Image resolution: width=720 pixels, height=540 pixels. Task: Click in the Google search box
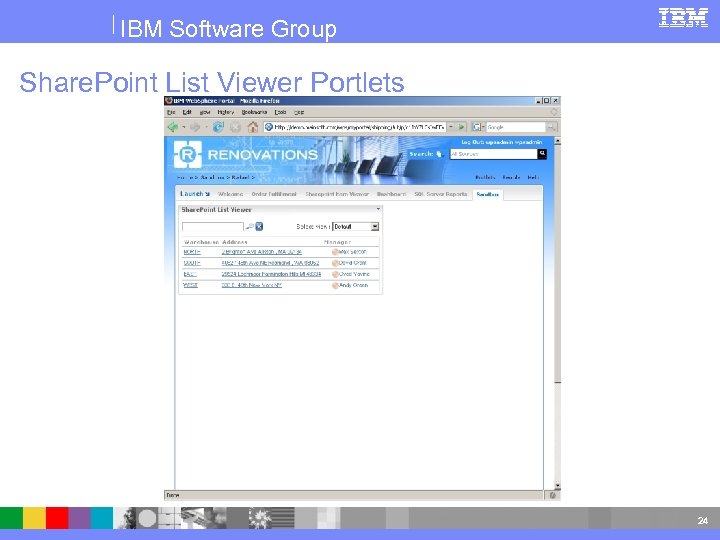tap(515, 127)
